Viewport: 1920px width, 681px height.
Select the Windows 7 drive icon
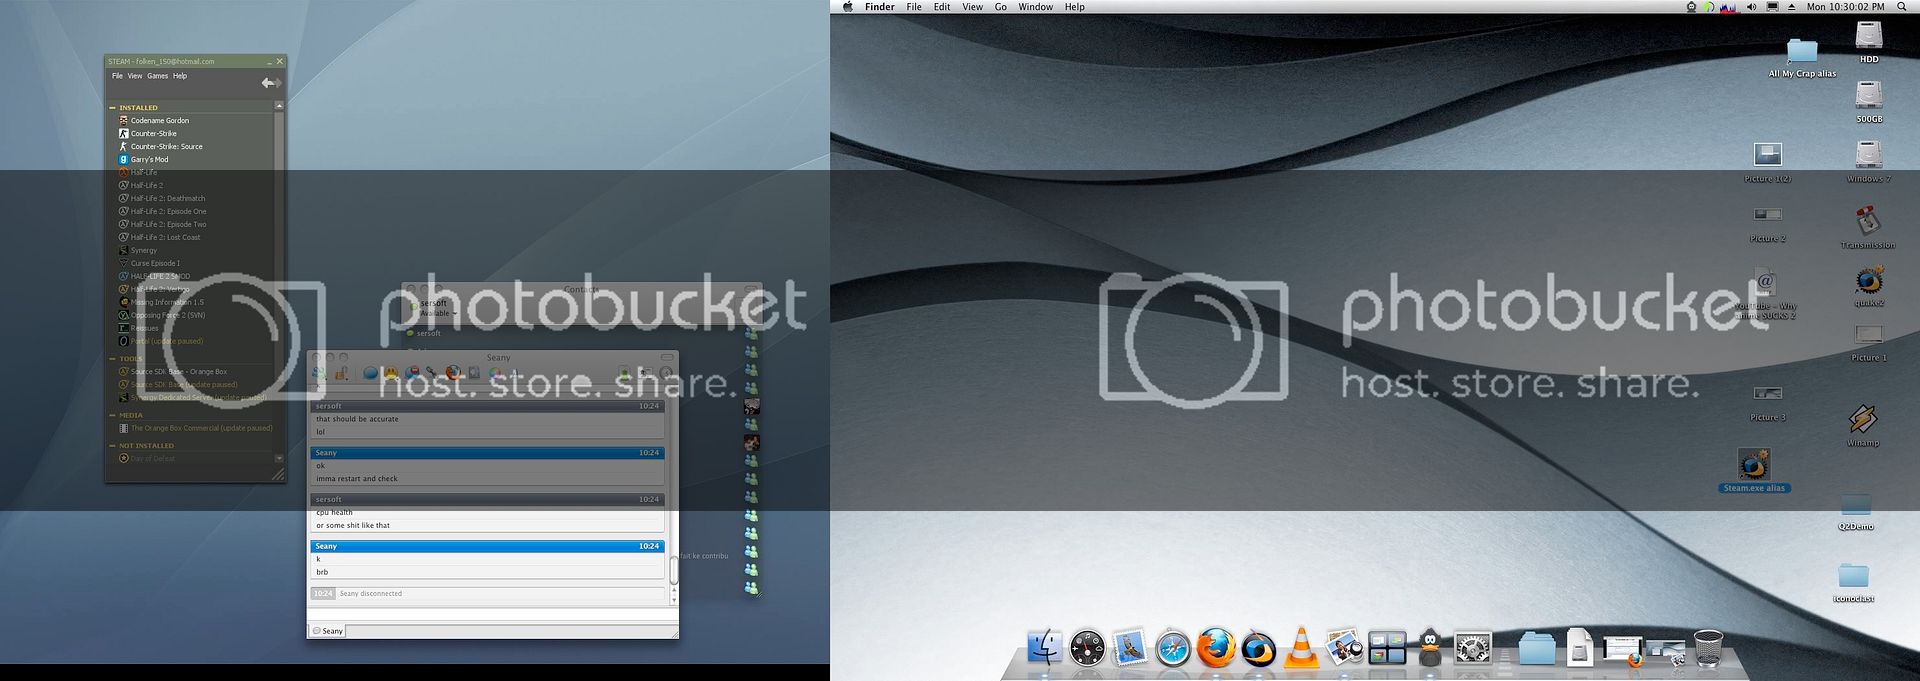coord(1869,161)
